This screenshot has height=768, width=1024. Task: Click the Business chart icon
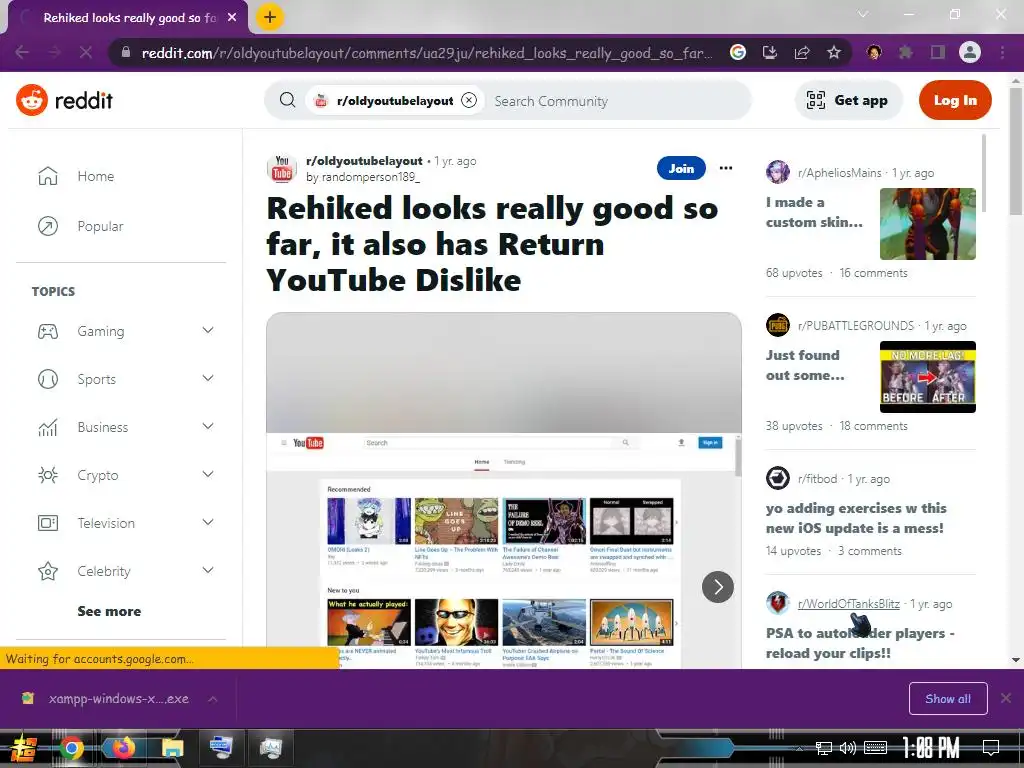[x=48, y=427]
